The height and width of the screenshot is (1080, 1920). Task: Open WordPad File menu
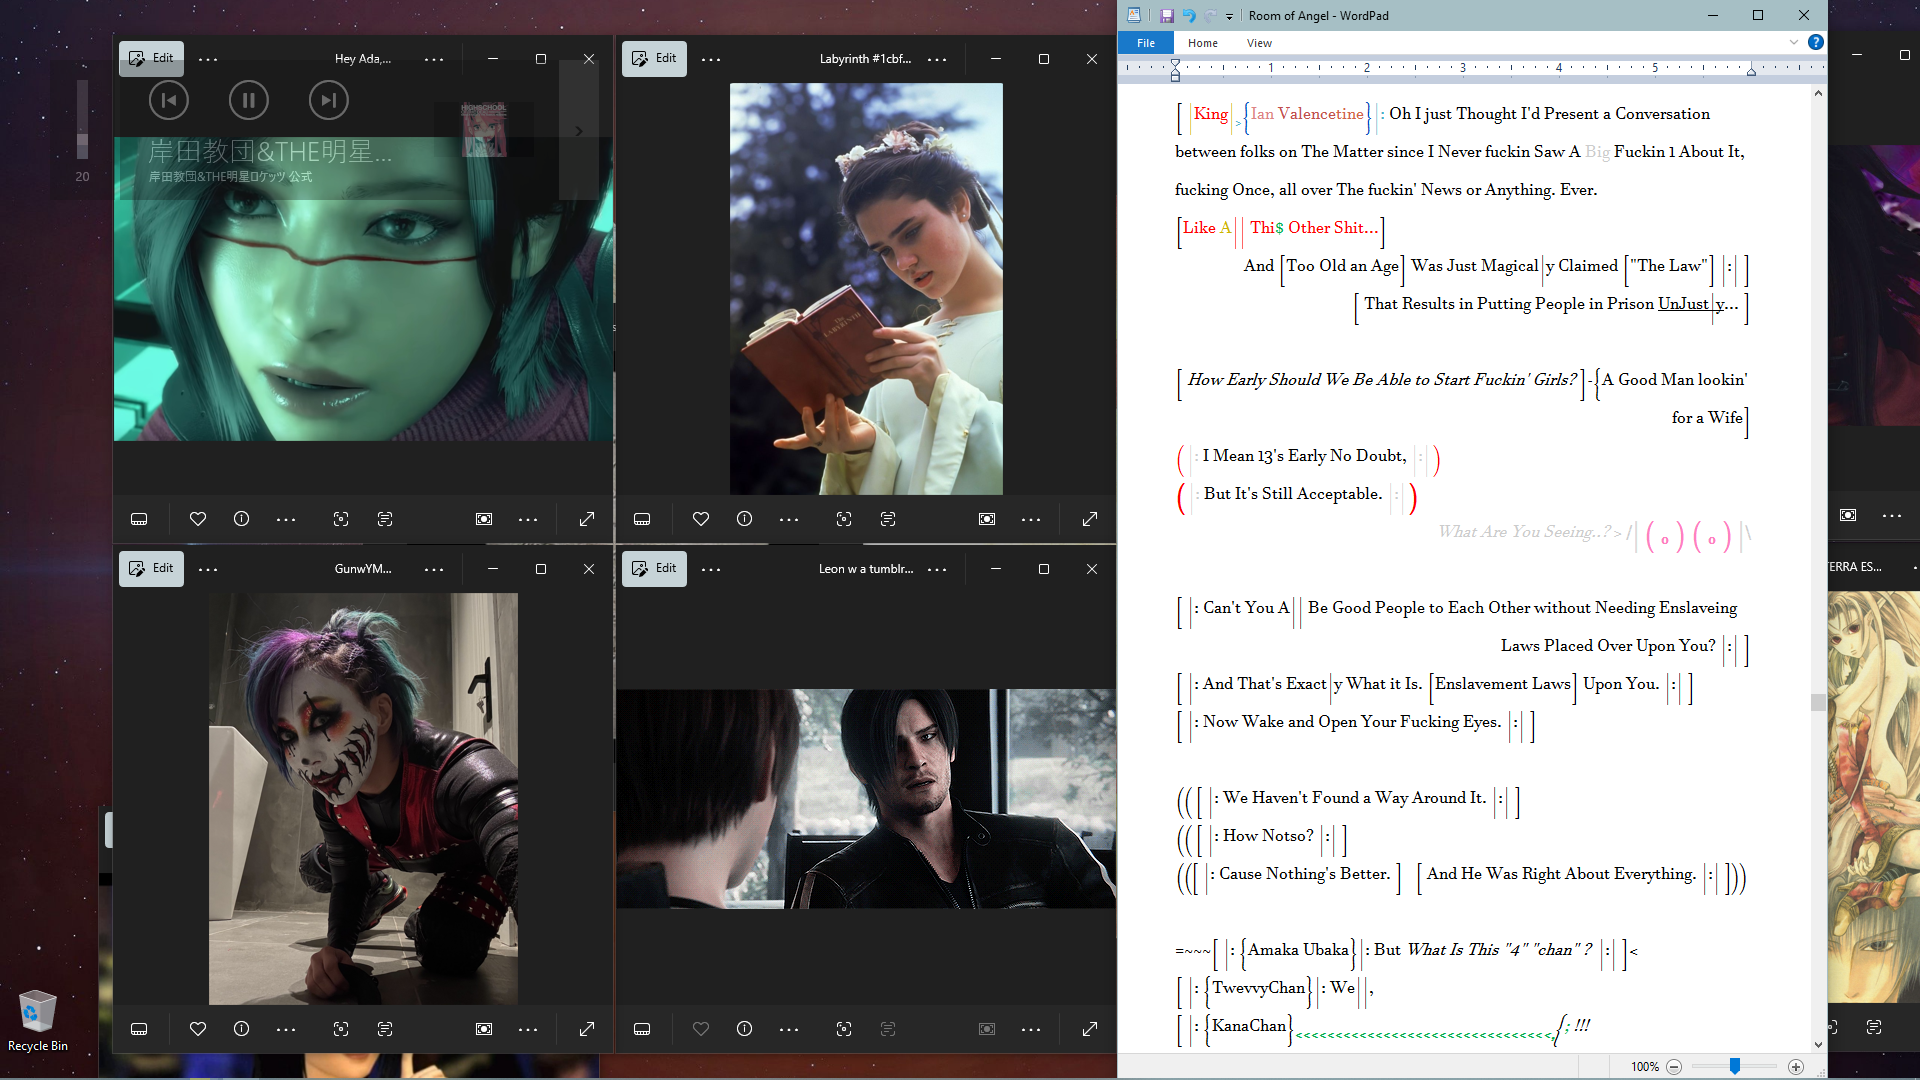point(1146,43)
